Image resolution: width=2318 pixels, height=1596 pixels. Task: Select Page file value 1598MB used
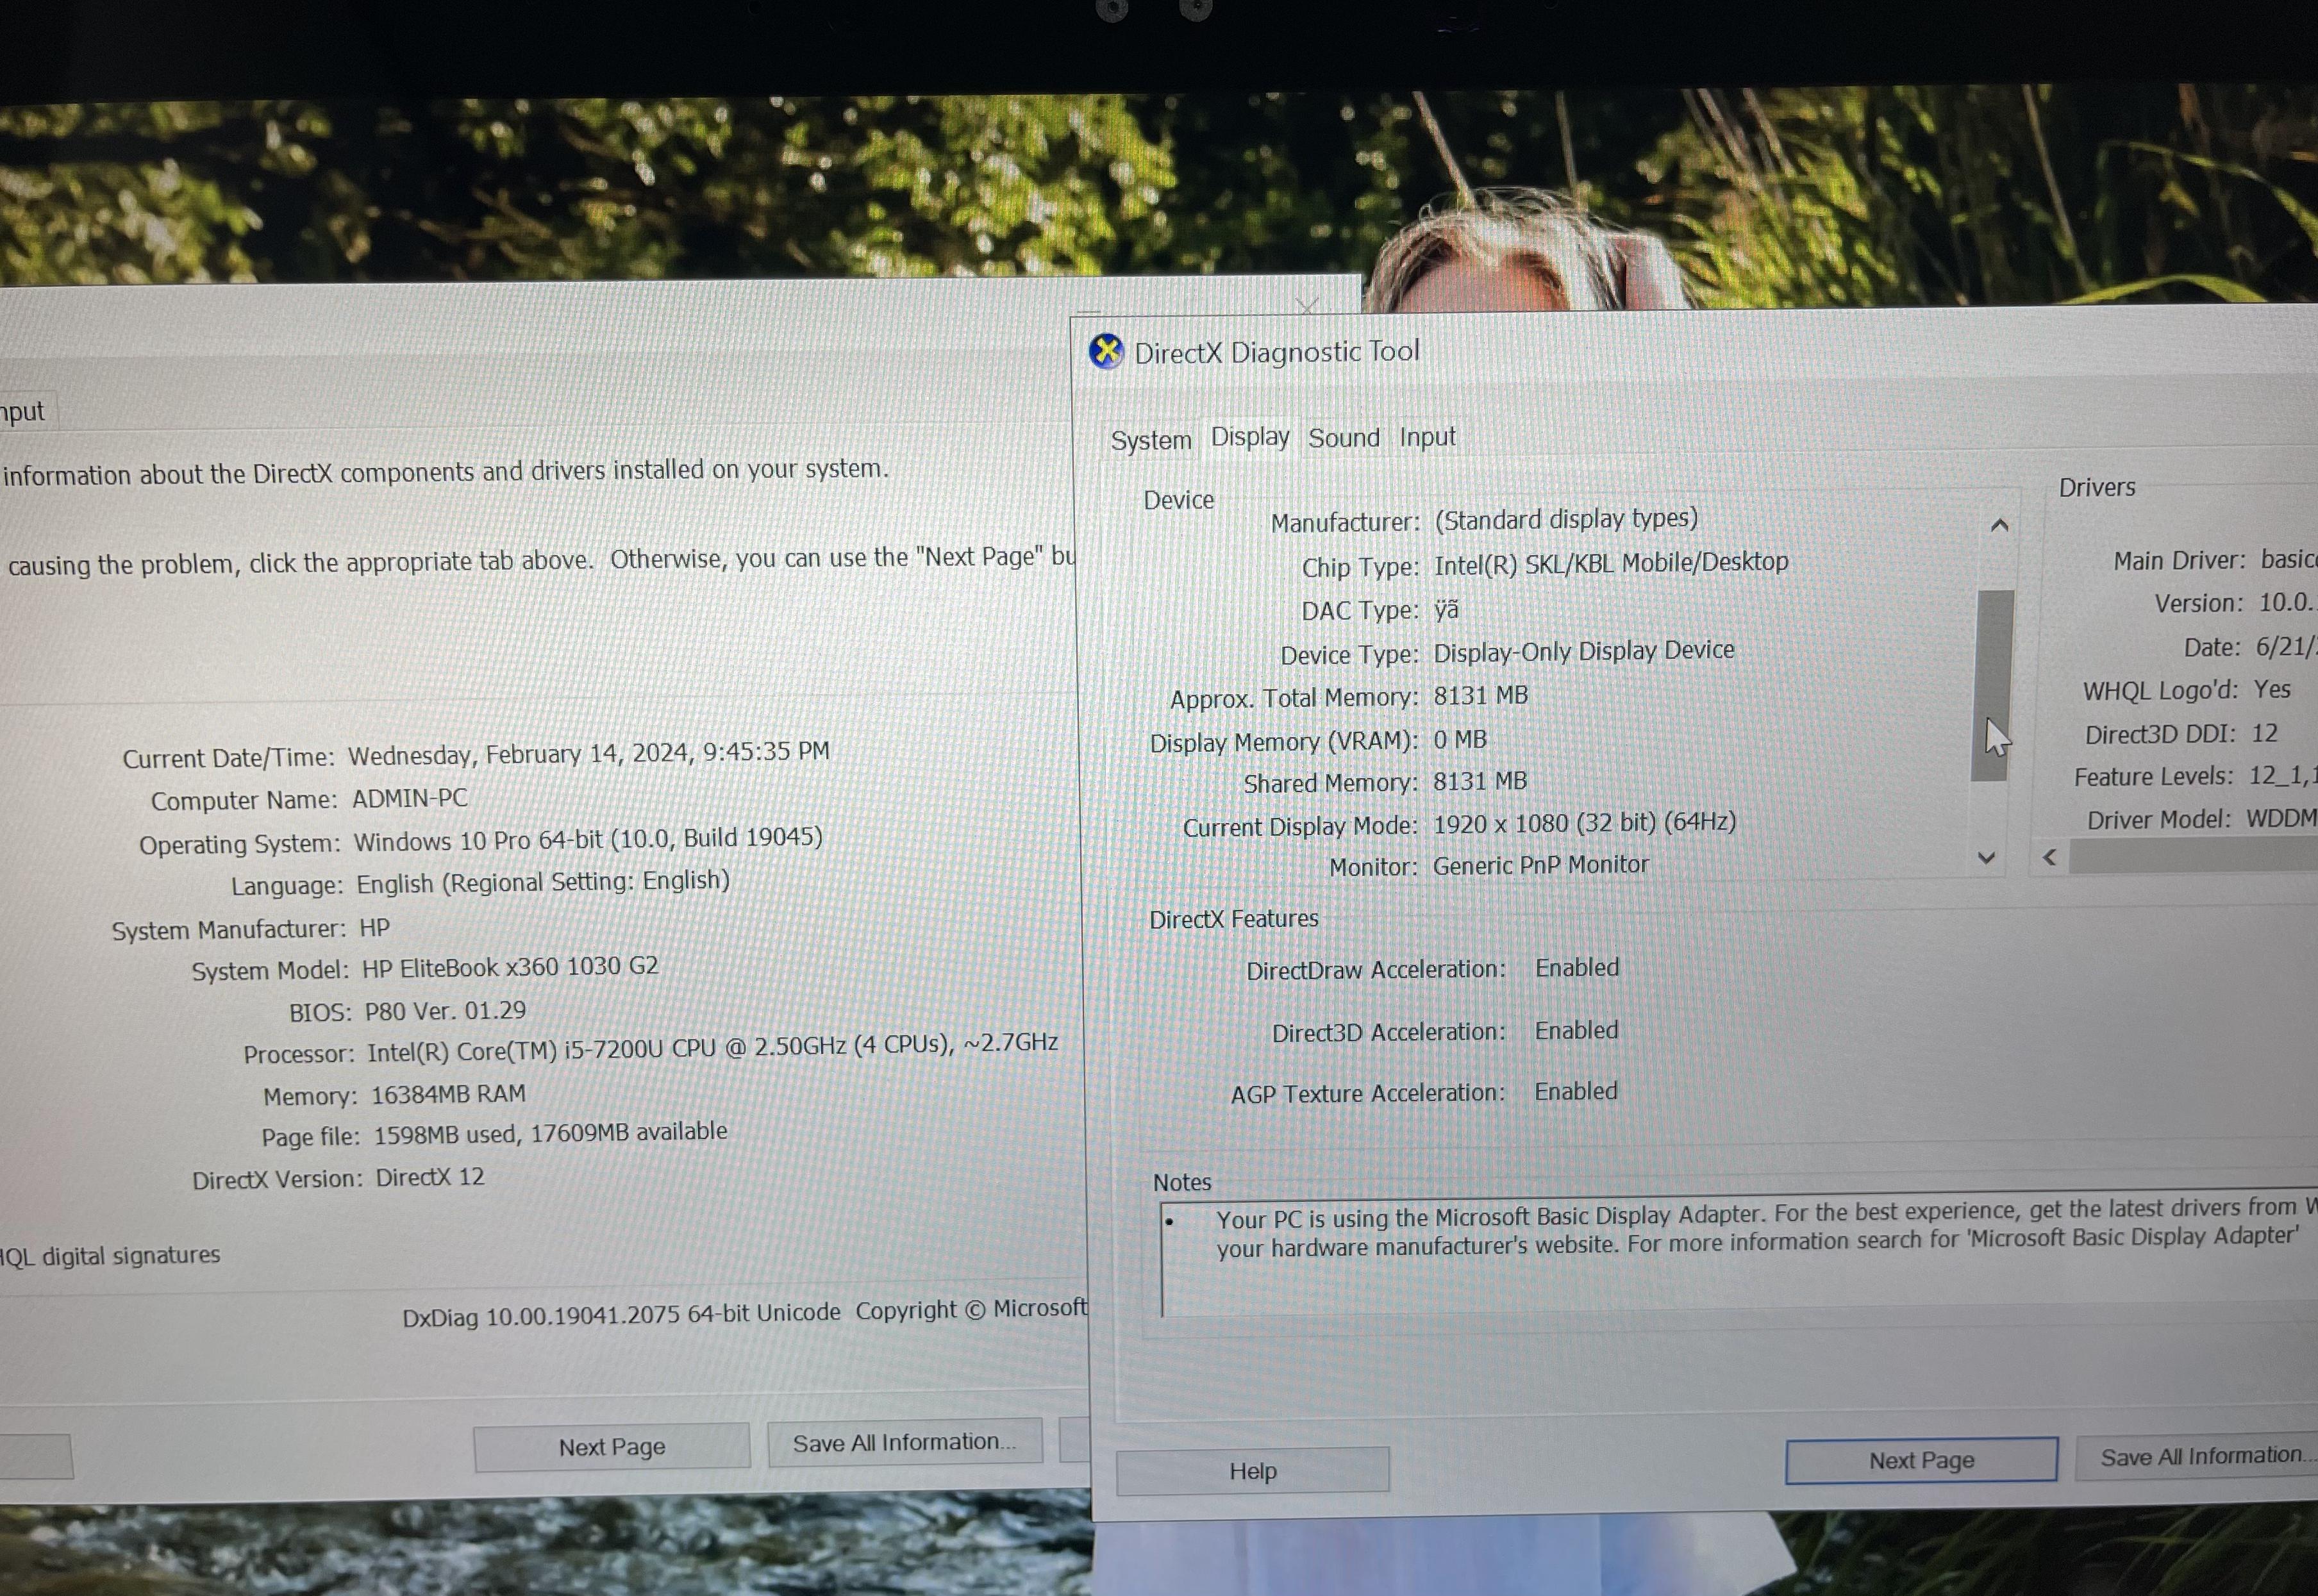pos(550,1133)
